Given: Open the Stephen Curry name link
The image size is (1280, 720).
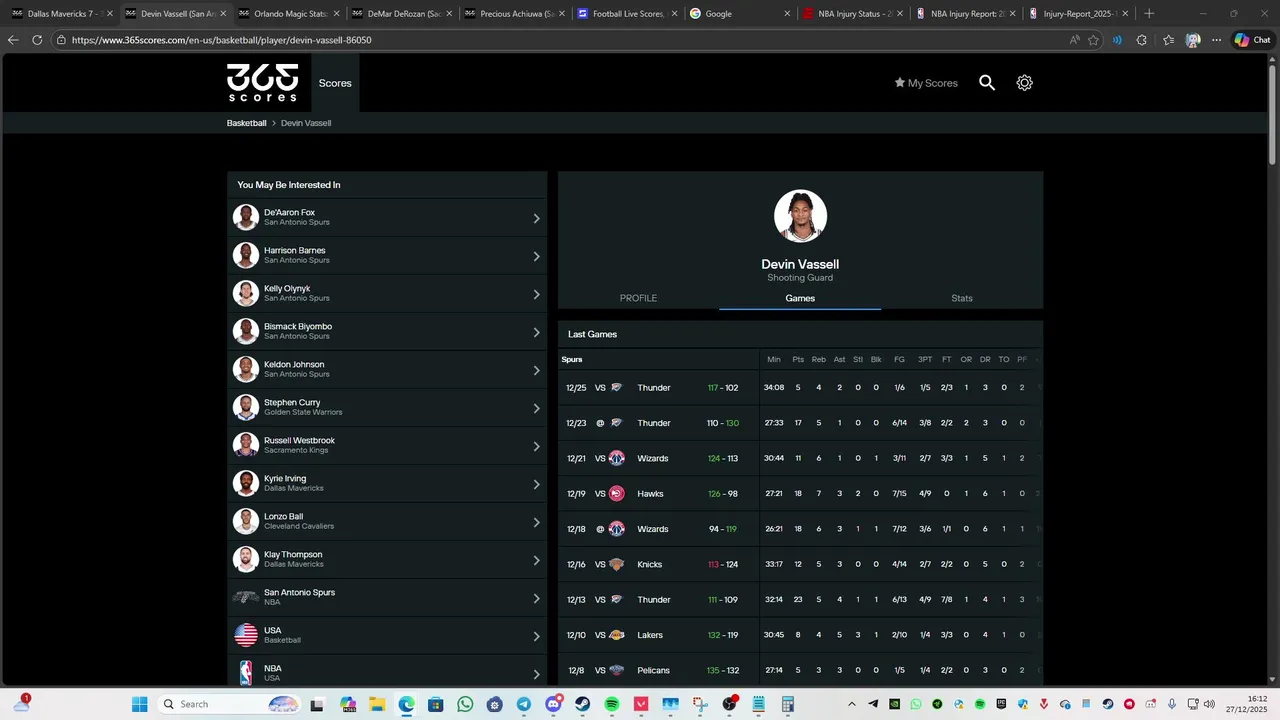Looking at the screenshot, I should click(292, 403).
